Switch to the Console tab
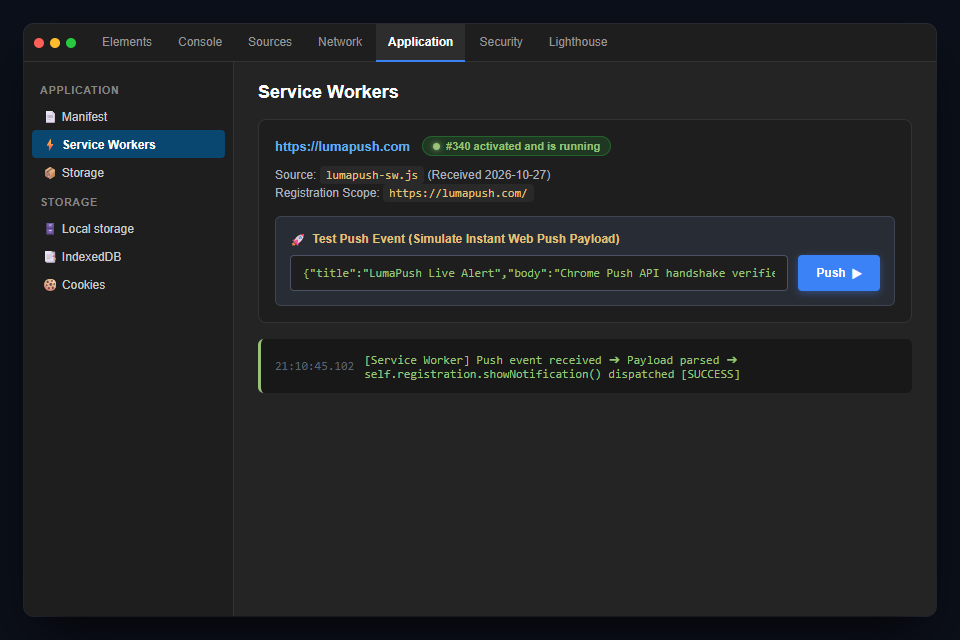Viewport: 960px width, 640px height. click(200, 42)
